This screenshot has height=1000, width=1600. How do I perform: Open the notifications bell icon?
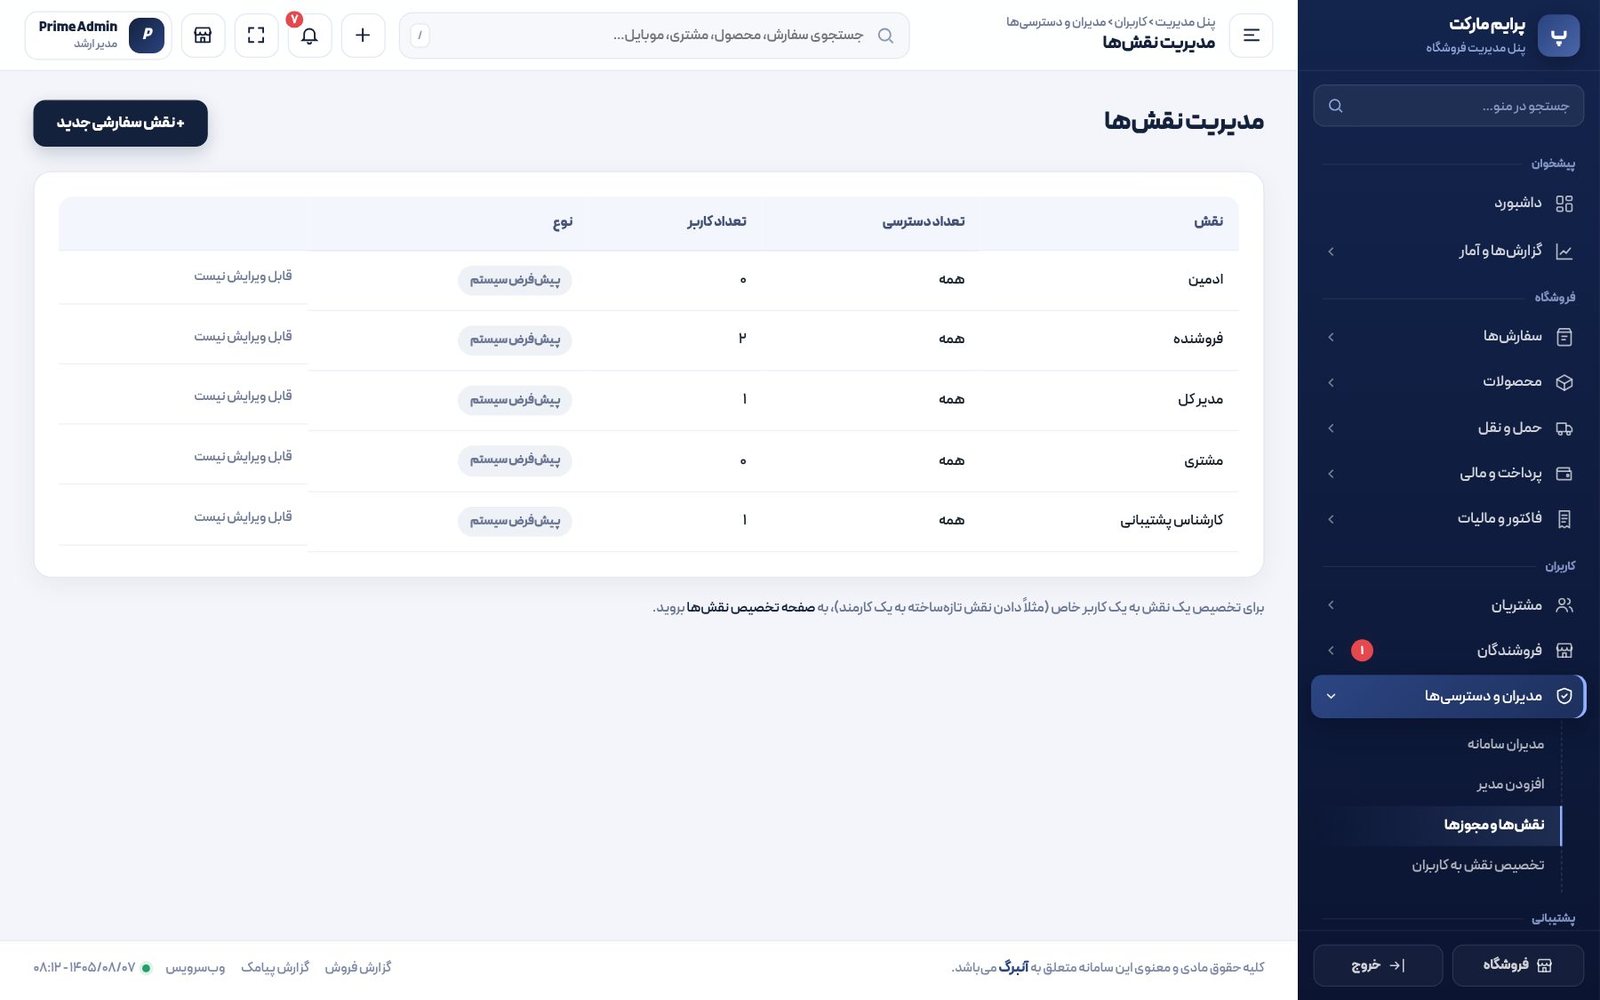pyautogui.click(x=310, y=35)
